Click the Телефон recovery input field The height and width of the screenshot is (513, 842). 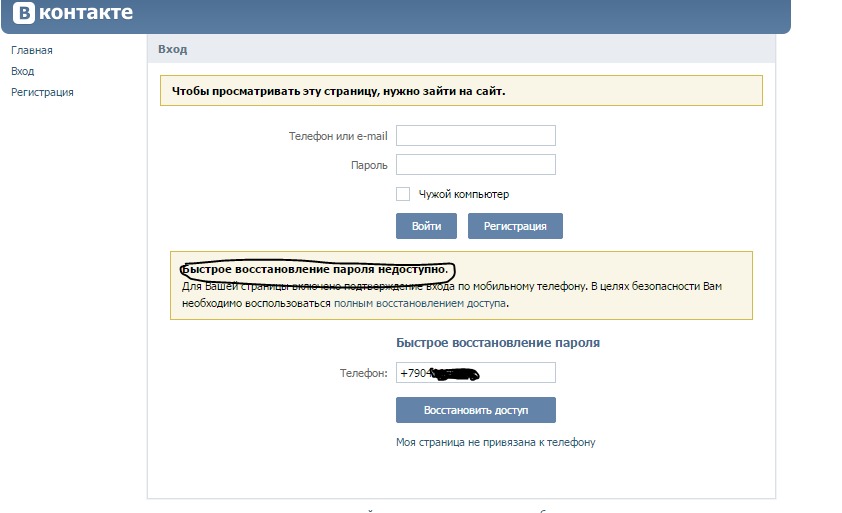[476, 373]
